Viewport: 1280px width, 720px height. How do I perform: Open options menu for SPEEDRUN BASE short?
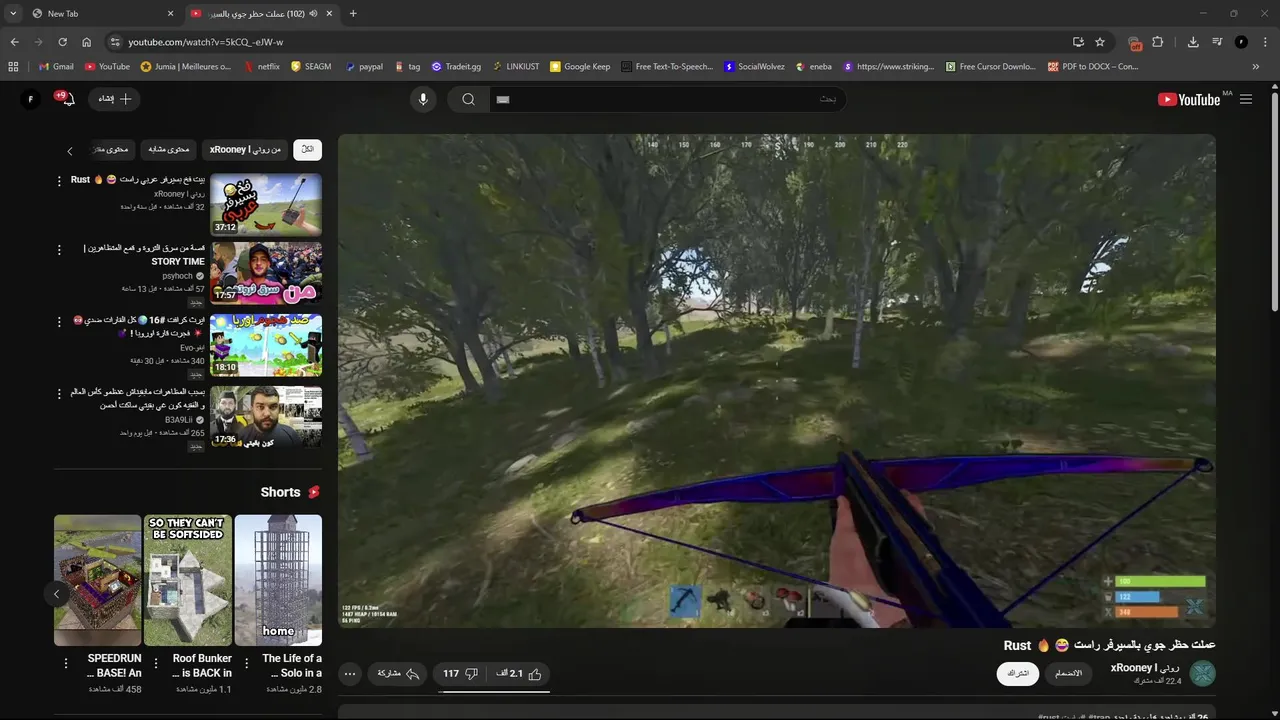(x=66, y=663)
